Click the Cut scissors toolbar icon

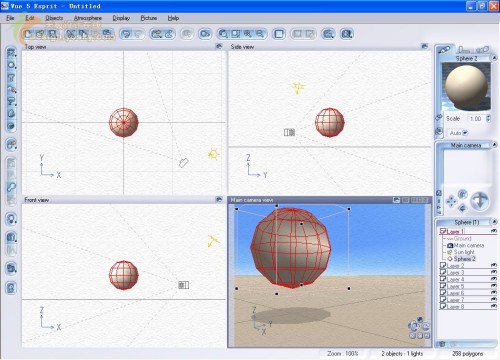coord(70,34)
